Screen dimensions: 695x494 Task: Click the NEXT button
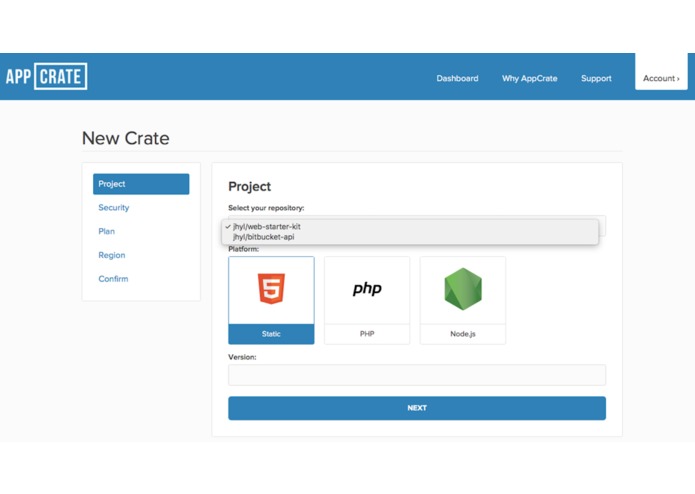tap(417, 408)
